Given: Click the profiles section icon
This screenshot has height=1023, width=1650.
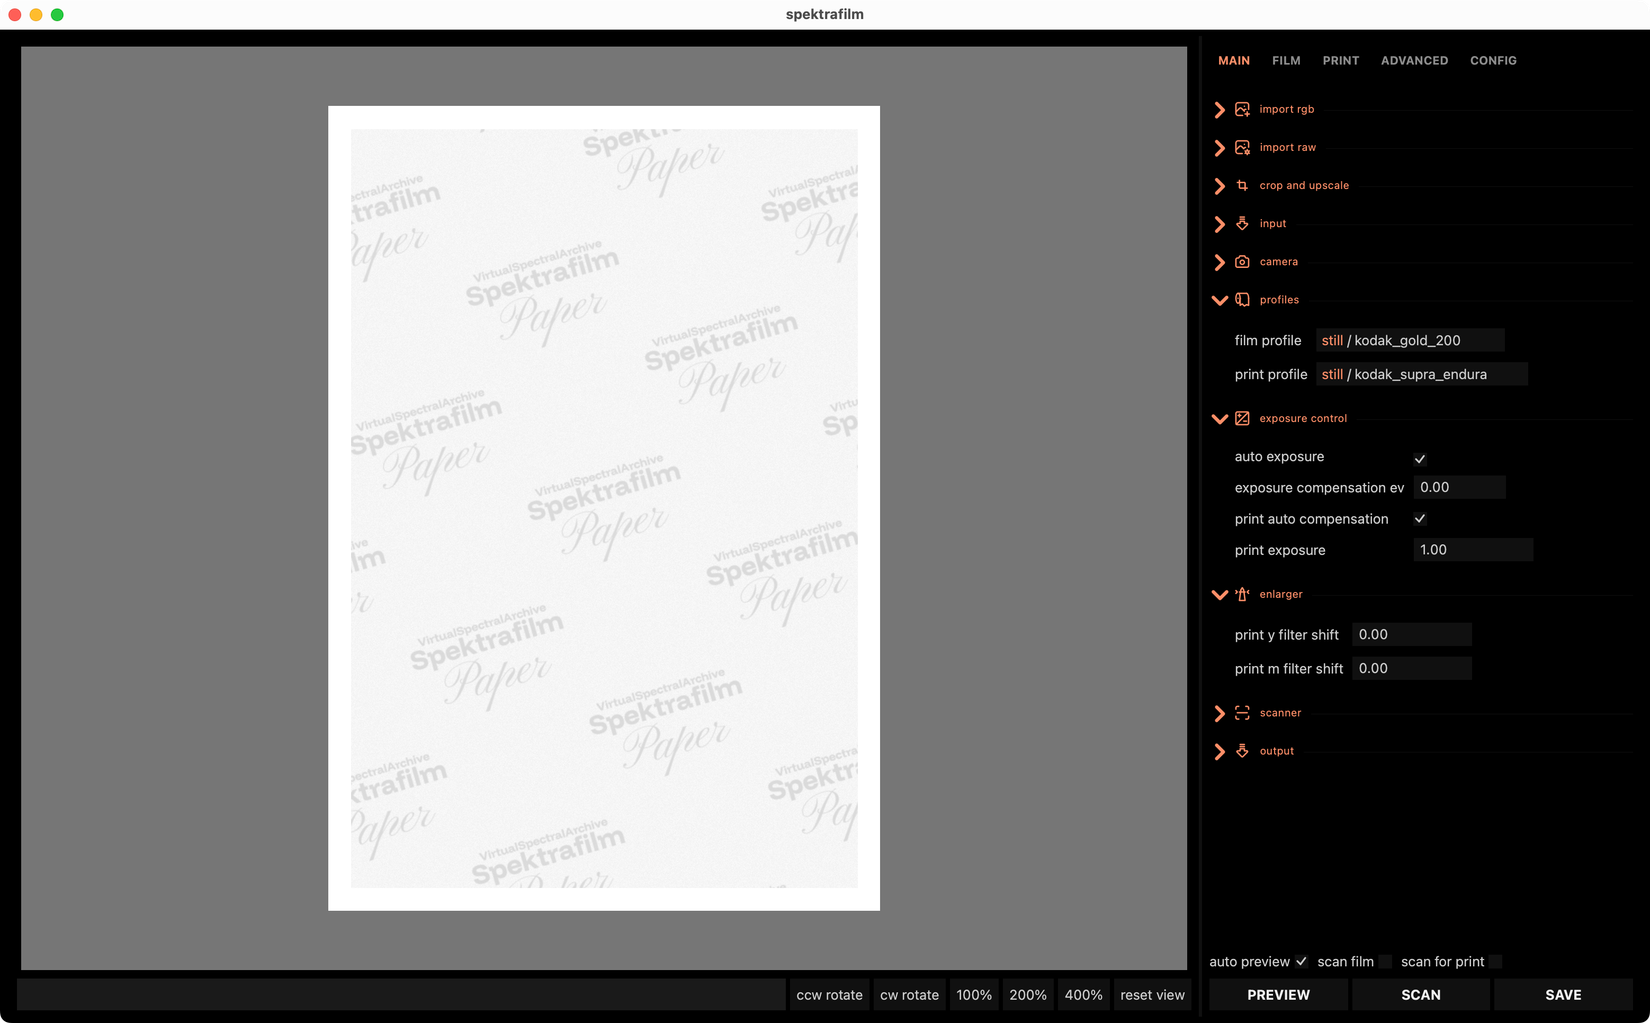Looking at the screenshot, I should click(1242, 299).
